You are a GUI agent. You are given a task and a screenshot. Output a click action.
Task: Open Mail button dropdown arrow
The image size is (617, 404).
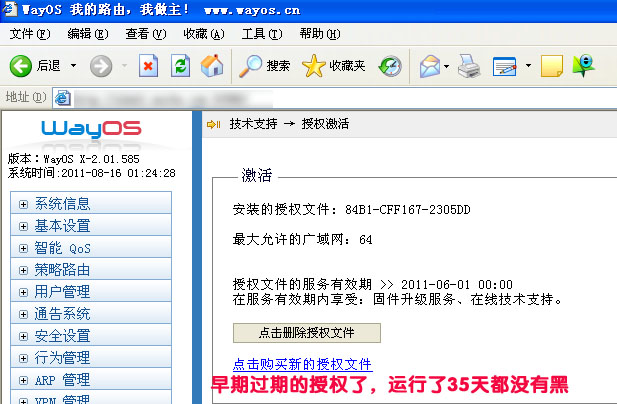pyautogui.click(x=446, y=66)
